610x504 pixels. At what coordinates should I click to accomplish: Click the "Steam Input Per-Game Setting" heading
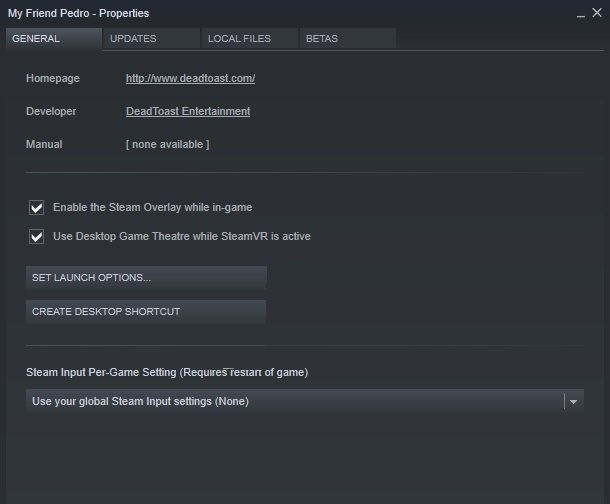(x=167, y=372)
